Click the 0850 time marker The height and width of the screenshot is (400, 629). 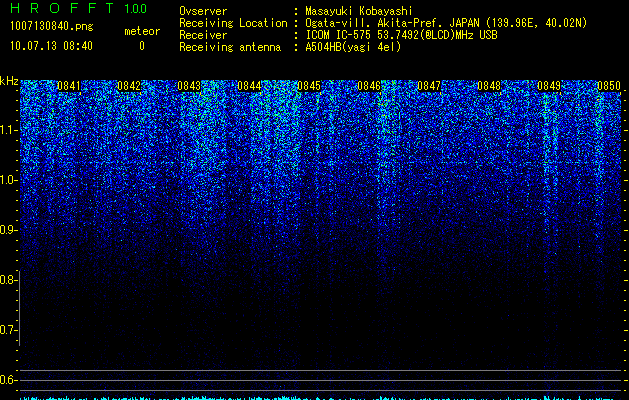609,86
